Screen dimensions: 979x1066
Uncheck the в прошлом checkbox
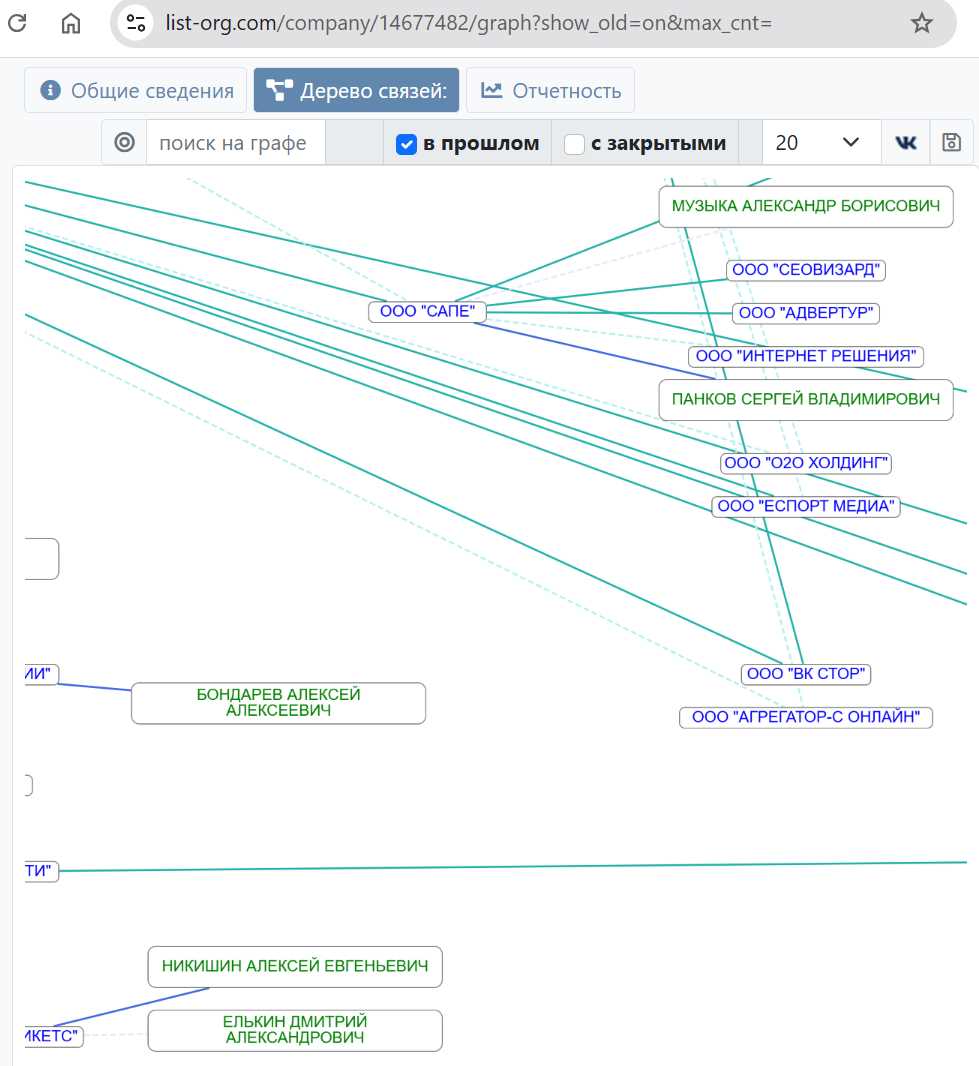[406, 143]
